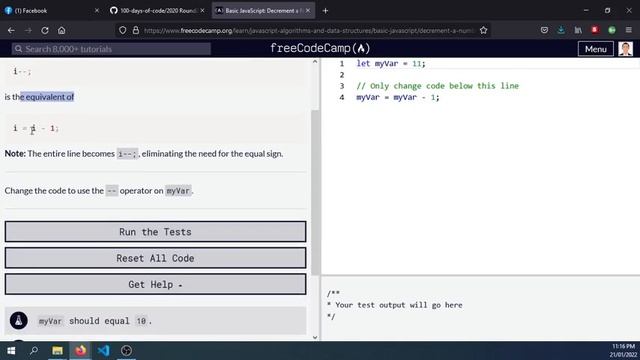
Task: Click the flask test icon beside myVar
Action: coord(18,320)
